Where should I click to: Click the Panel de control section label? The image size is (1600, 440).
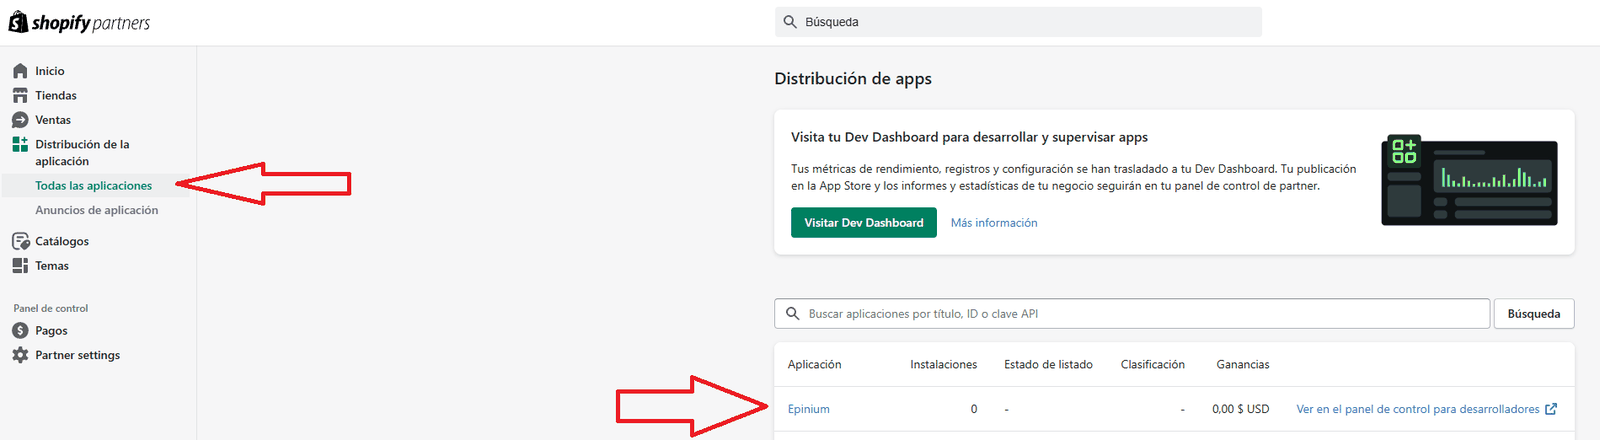pyautogui.click(x=51, y=308)
